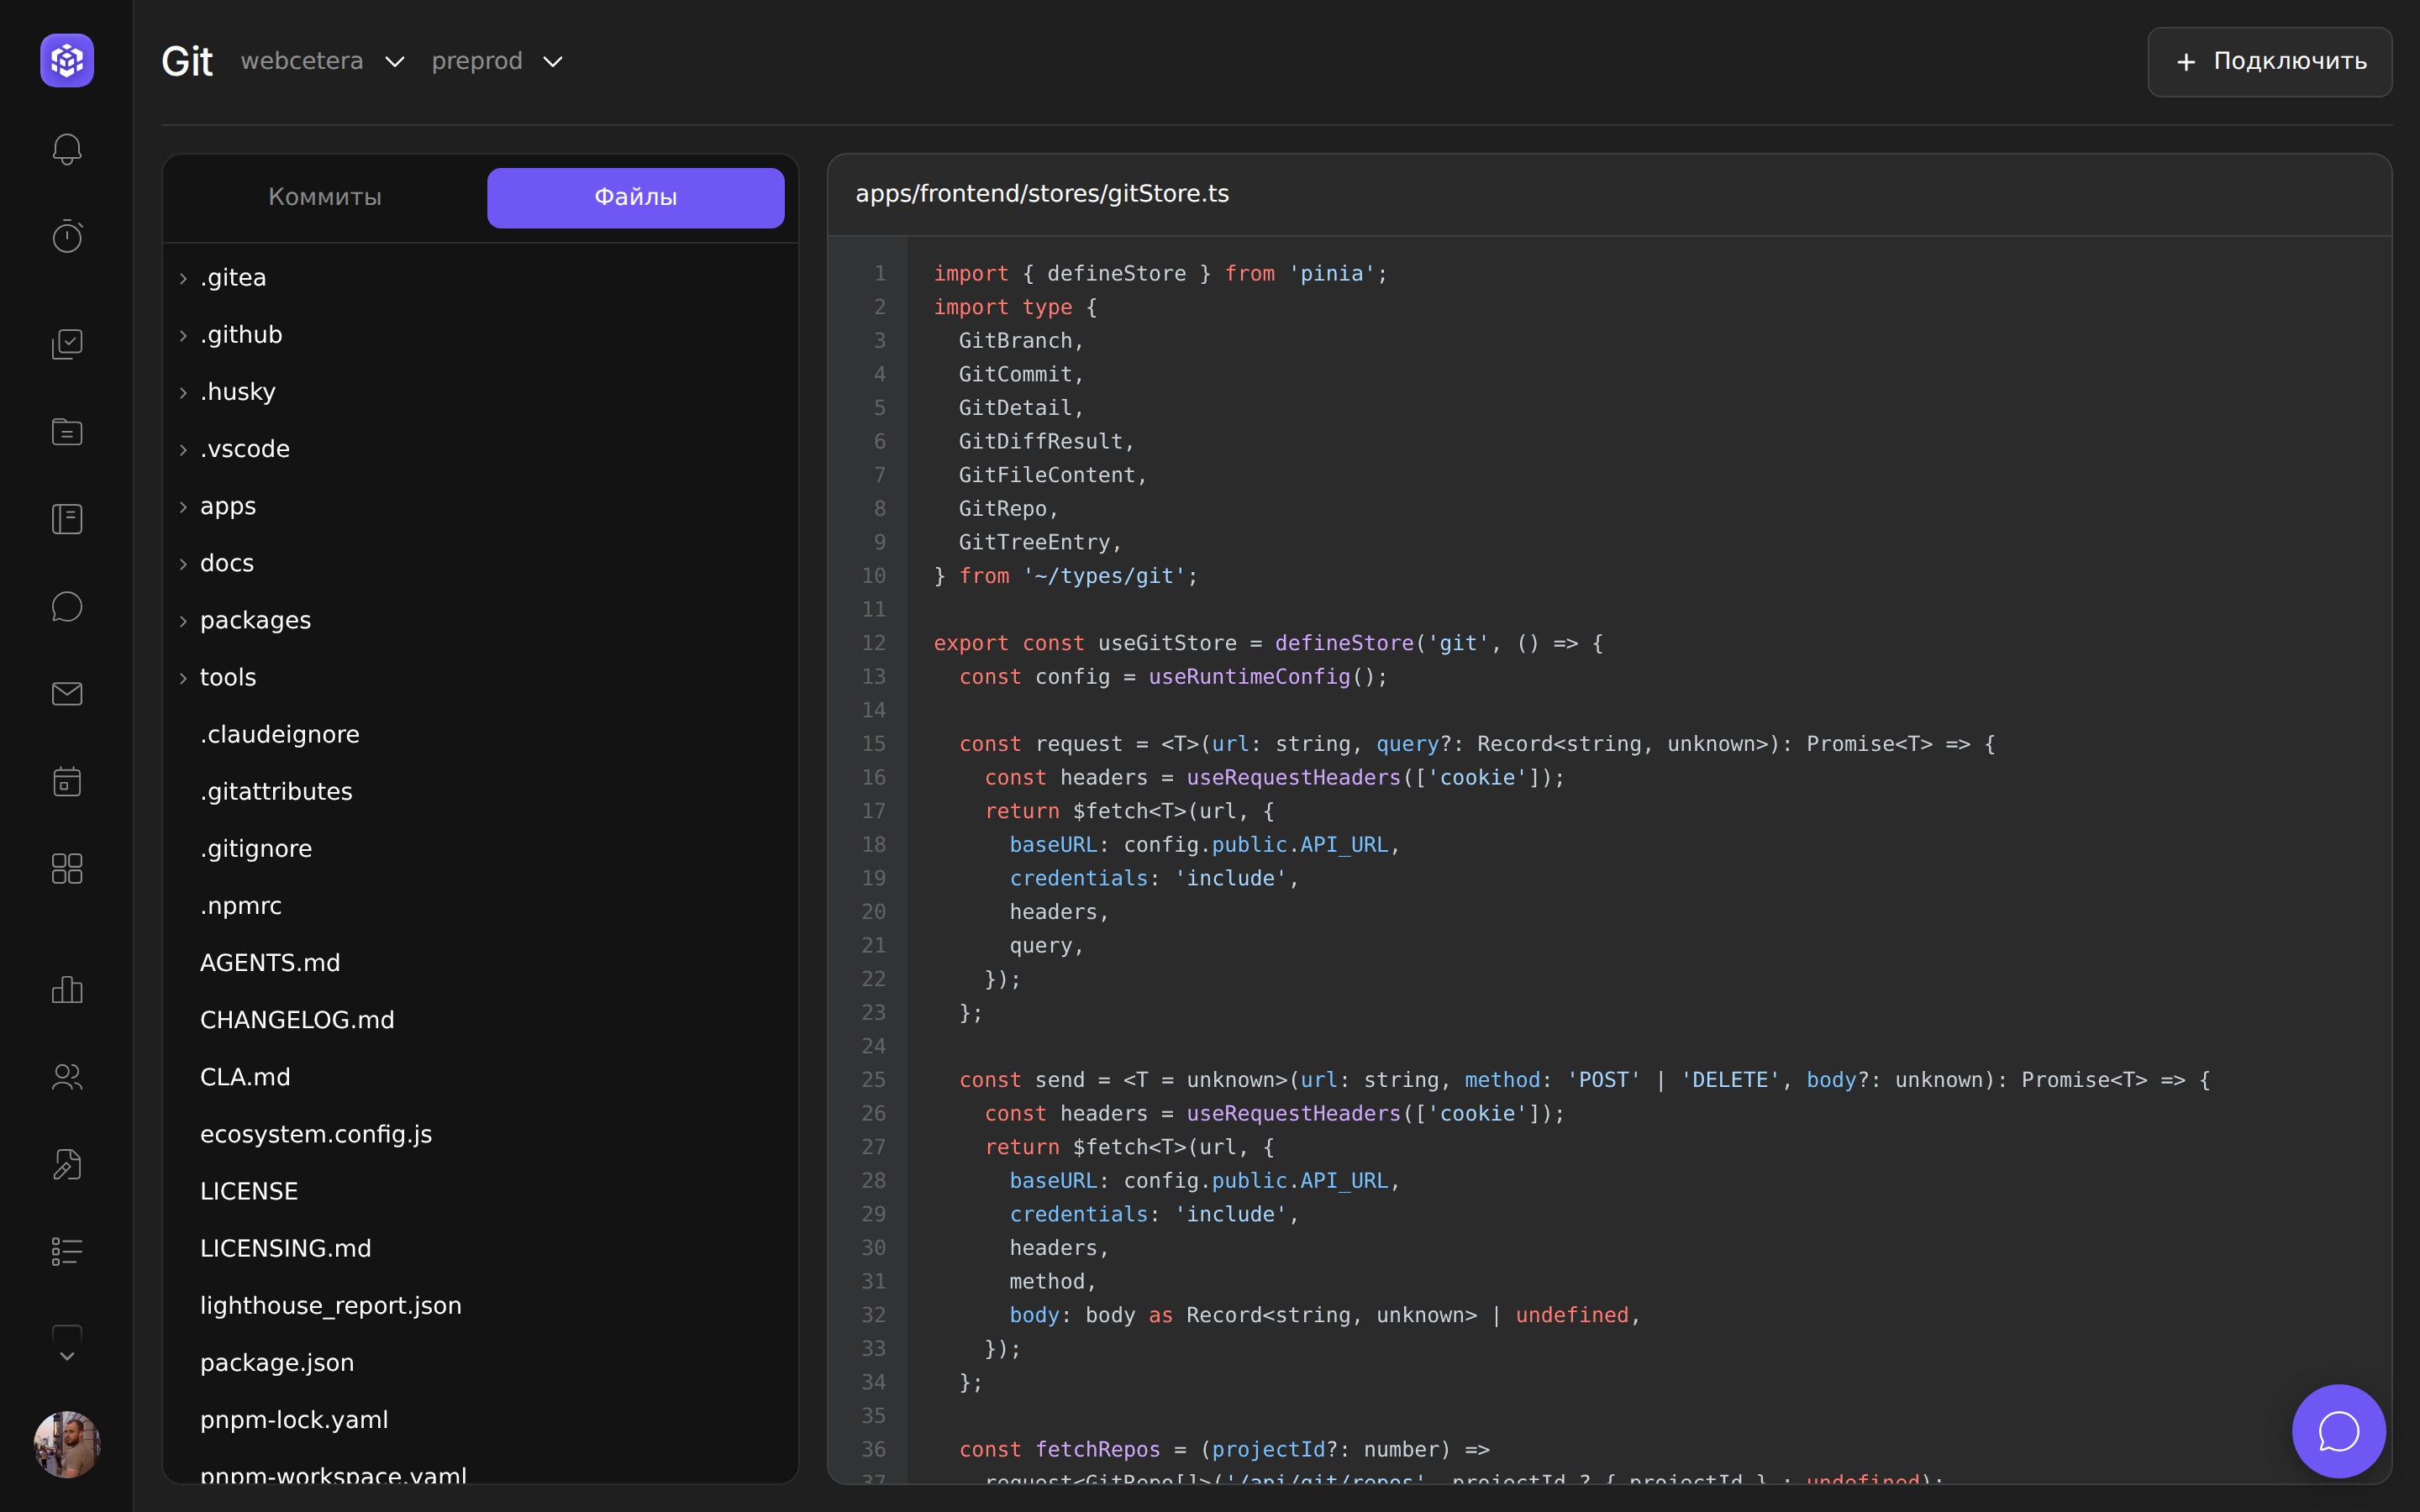Viewport: 2420px width, 1512px height.
Task: Expand the tools folder
Action: (x=480, y=677)
